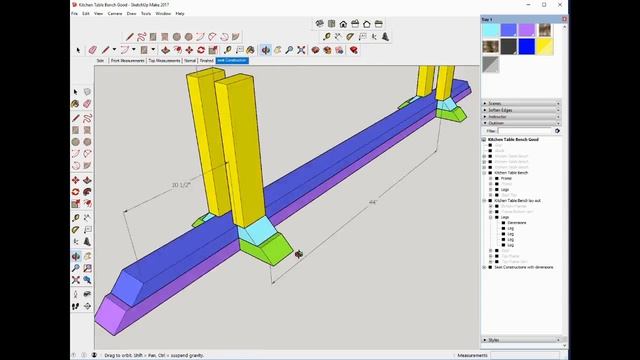The width and height of the screenshot is (640, 360).
Task: Activate the Pan hand tool in top toolbar
Action: 278,50
